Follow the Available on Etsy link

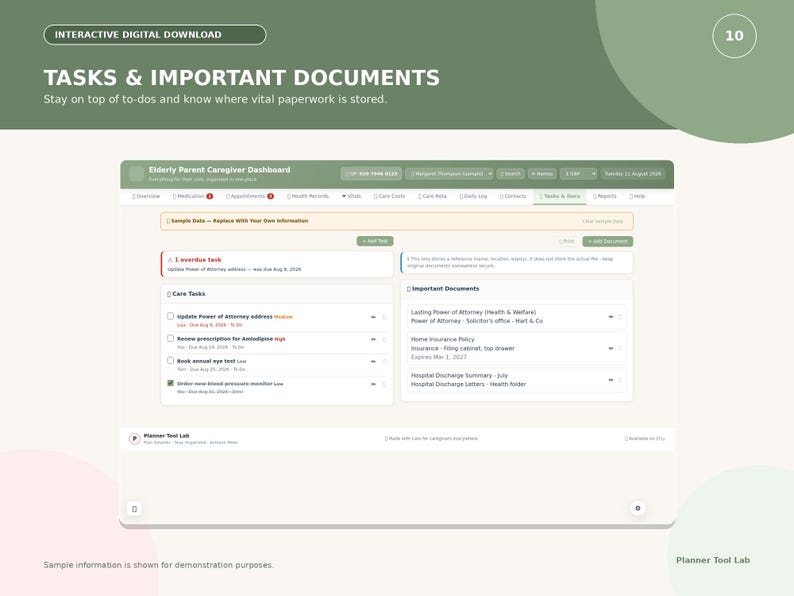pos(645,439)
